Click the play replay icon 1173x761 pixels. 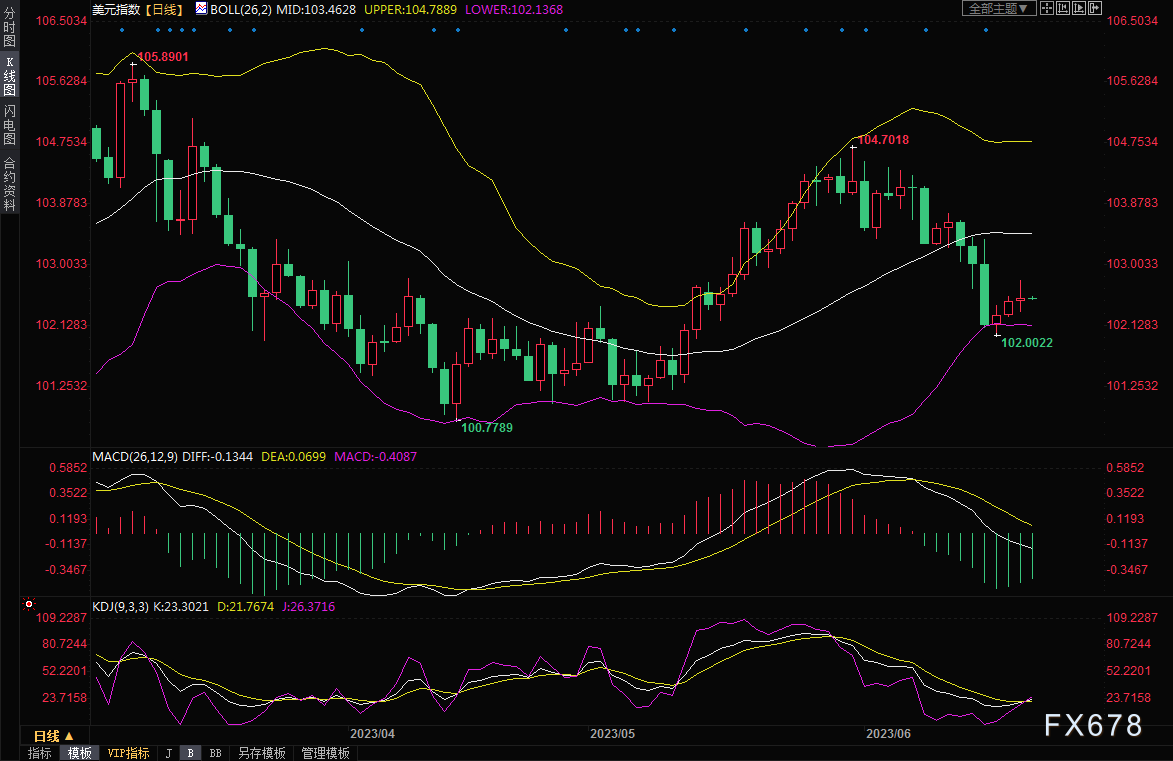1079,8
